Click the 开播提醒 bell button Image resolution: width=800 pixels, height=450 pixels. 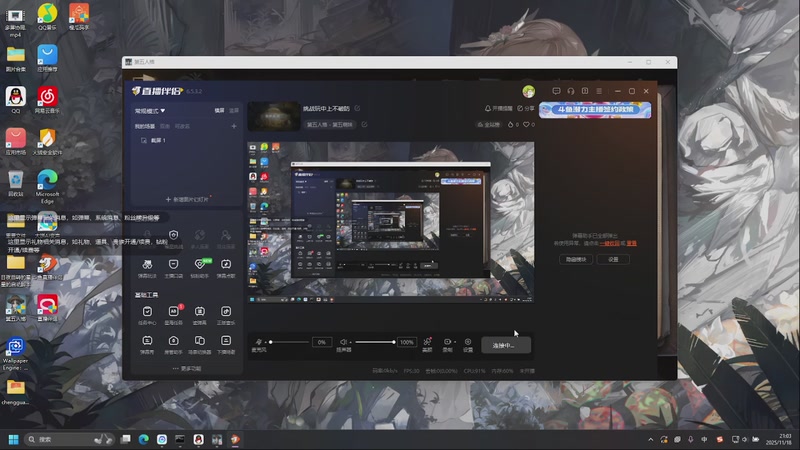point(498,108)
